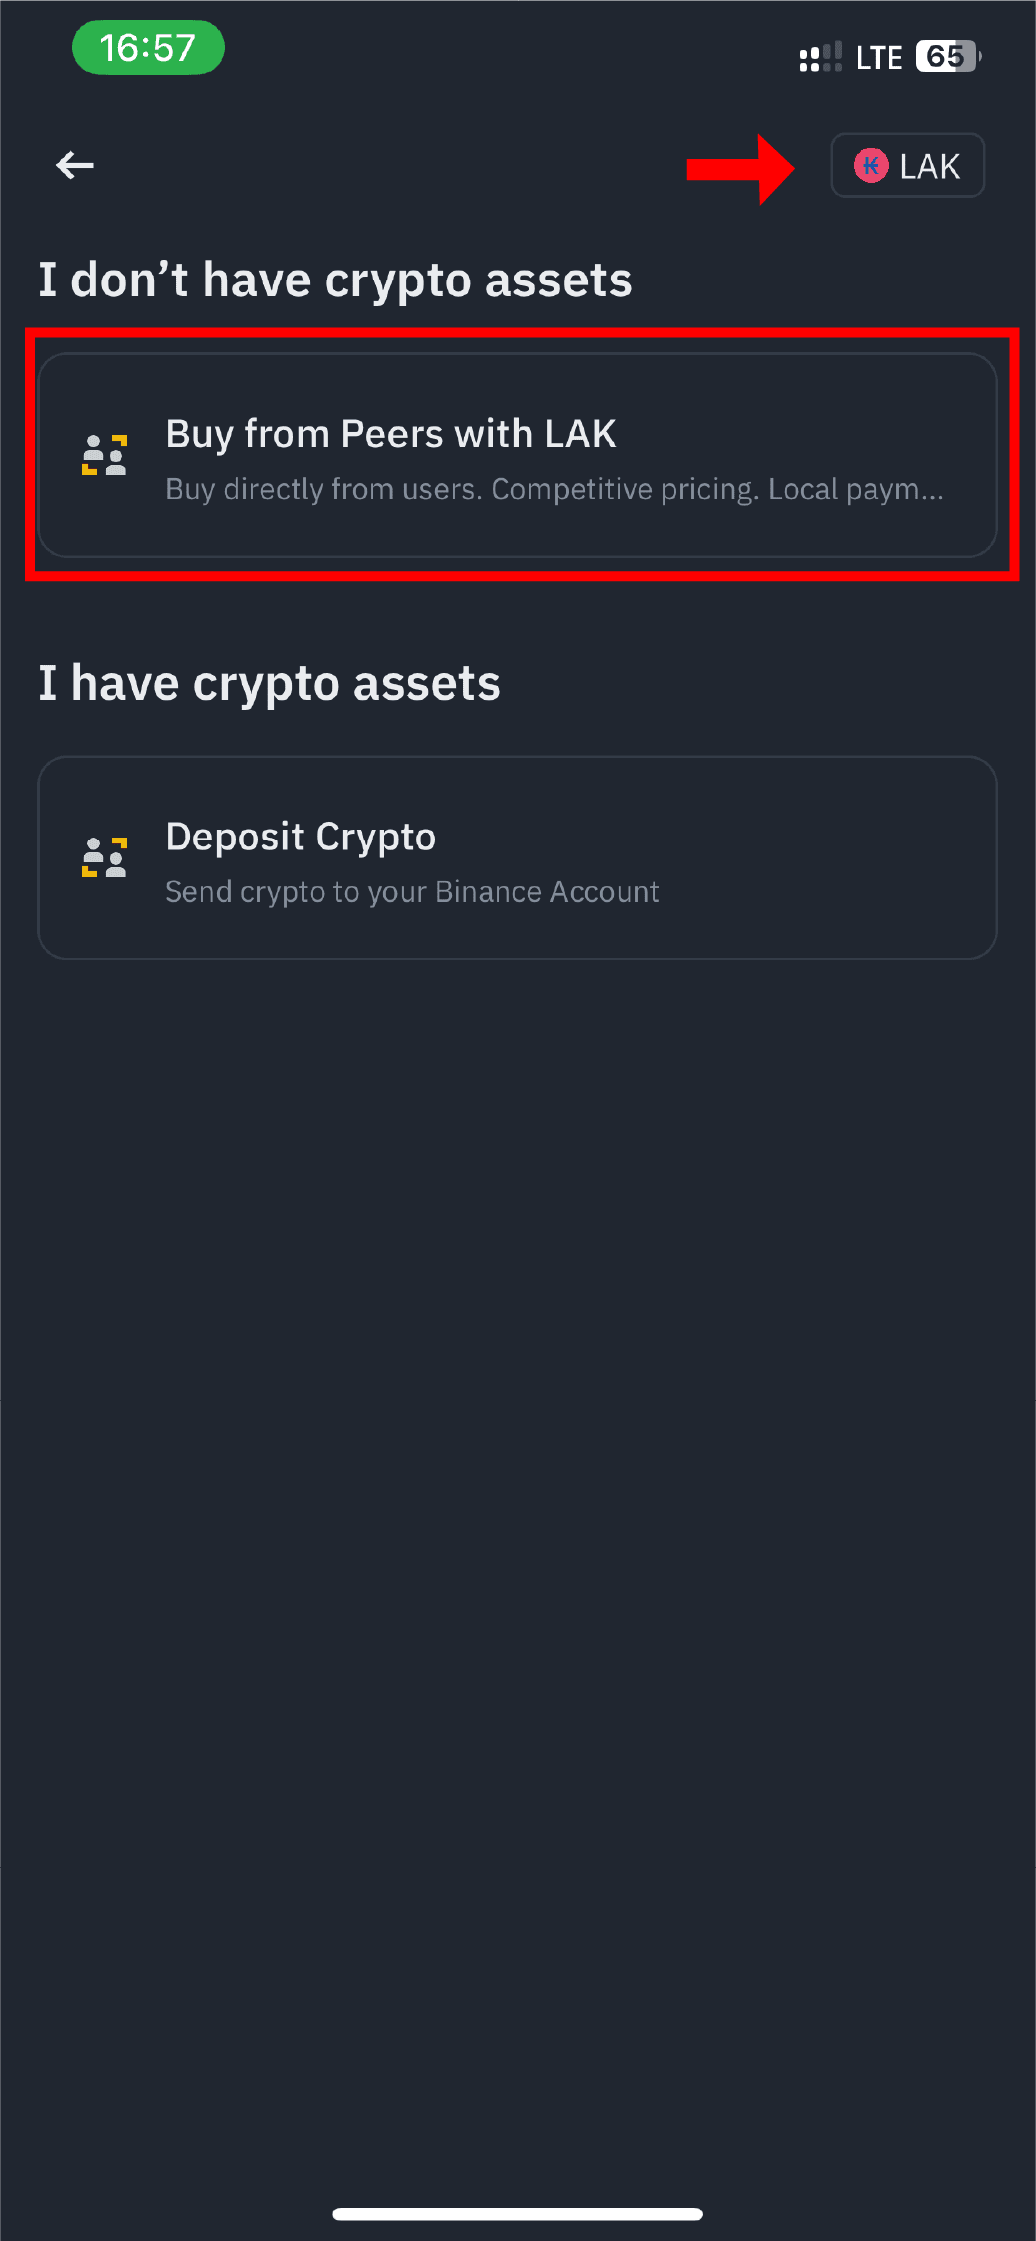Select Buy from Peers with LAK title
Image resolution: width=1036 pixels, height=2241 pixels.
click(x=390, y=434)
